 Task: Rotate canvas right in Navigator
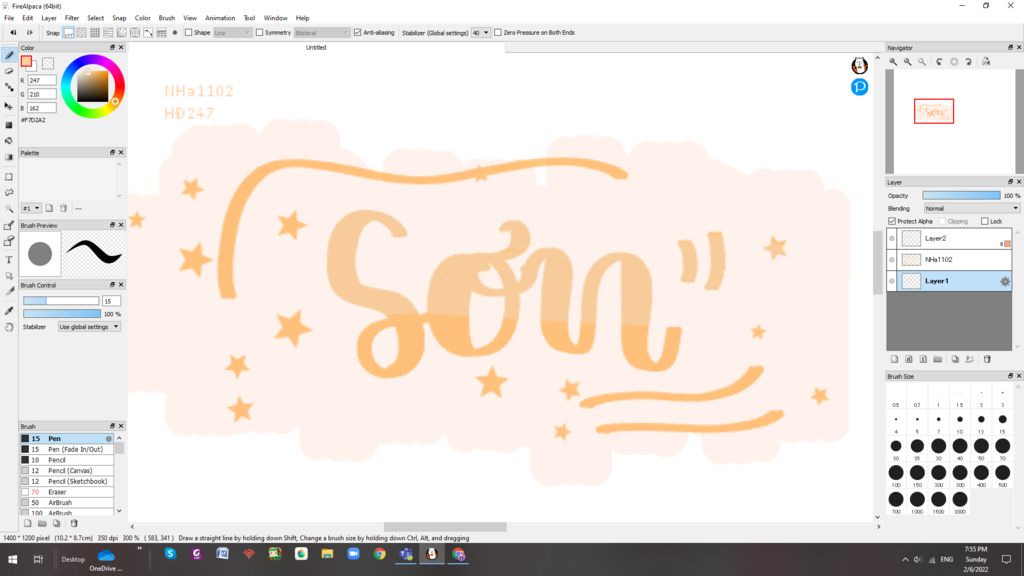tap(968, 61)
